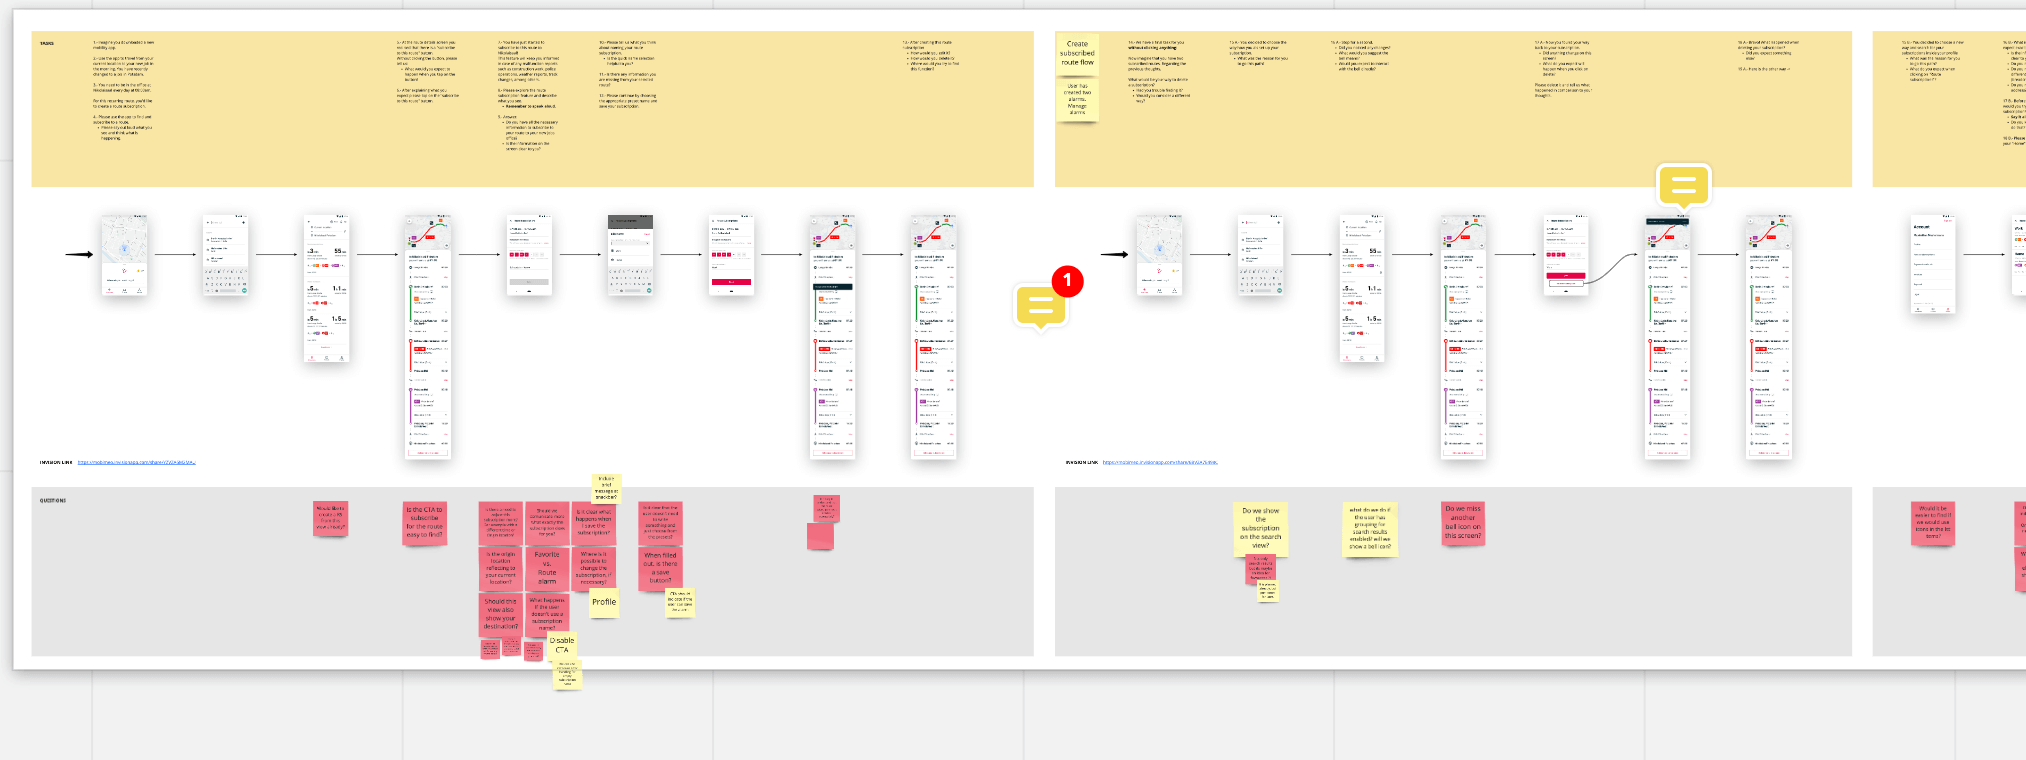Select the 'When filled out, is there a save button?' sticky

[660, 567]
